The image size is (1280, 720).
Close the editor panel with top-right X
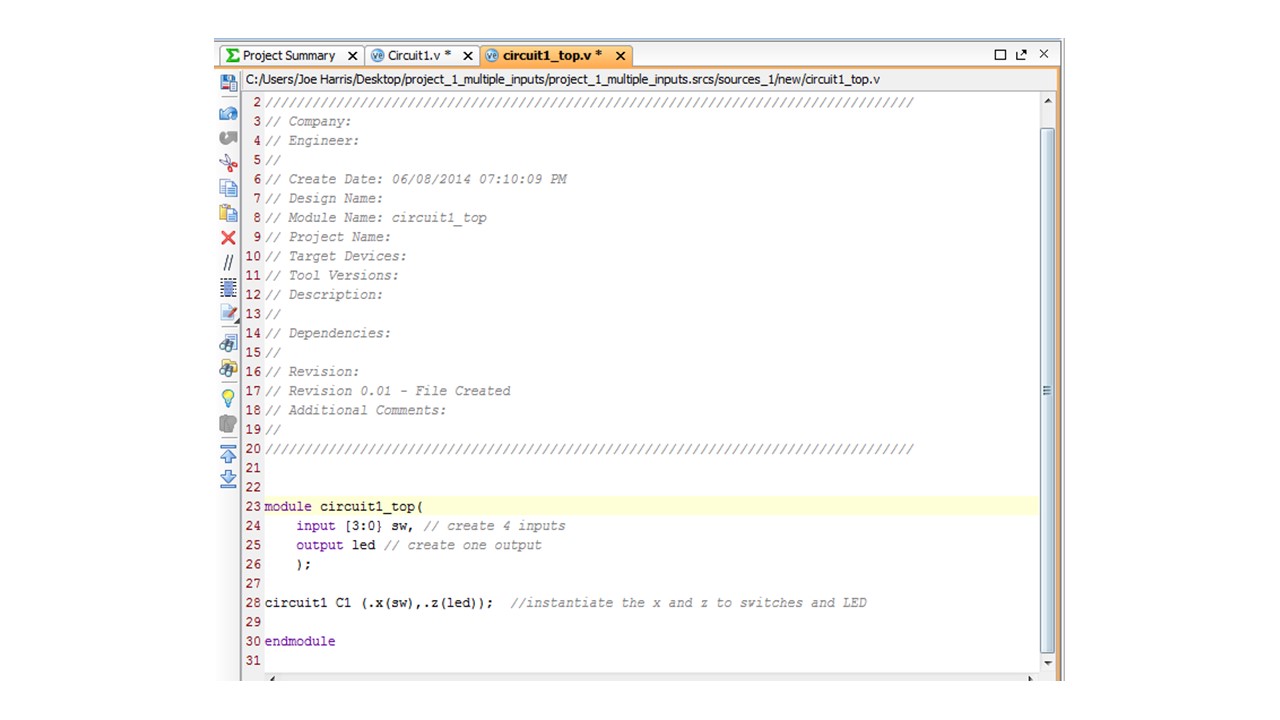(1044, 54)
